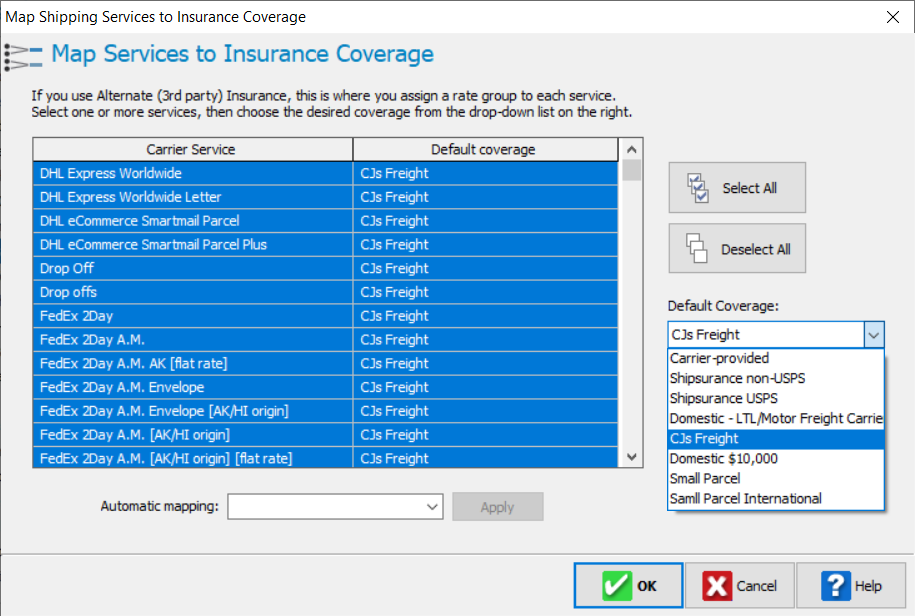Select FedEx 2Day A.M. [AK/HI origin] [flat rate] row
This screenshot has width=915, height=616.
(x=325, y=458)
